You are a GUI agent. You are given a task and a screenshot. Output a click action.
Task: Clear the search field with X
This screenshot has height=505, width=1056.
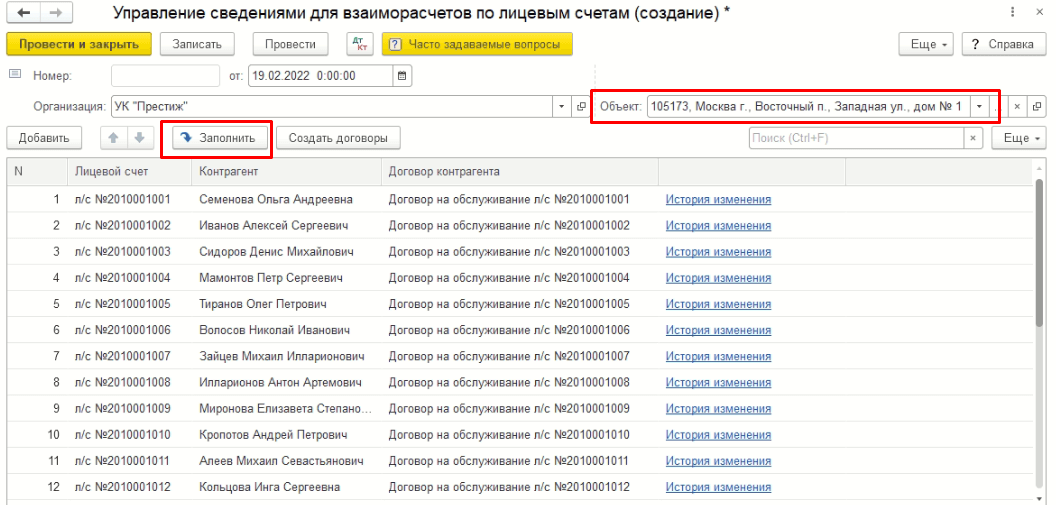pos(972,138)
